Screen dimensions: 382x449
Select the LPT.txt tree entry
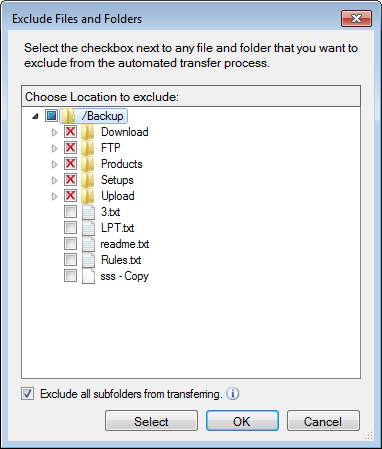point(117,228)
